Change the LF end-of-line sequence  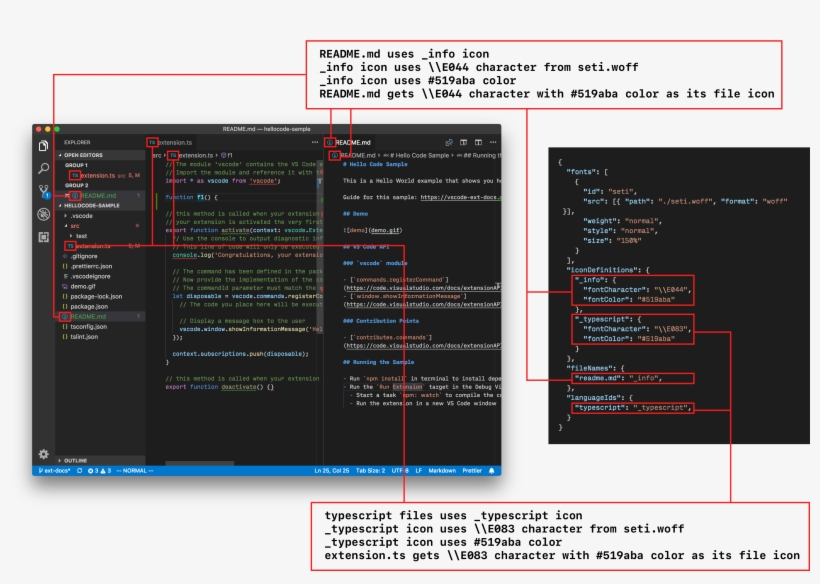tap(419, 471)
